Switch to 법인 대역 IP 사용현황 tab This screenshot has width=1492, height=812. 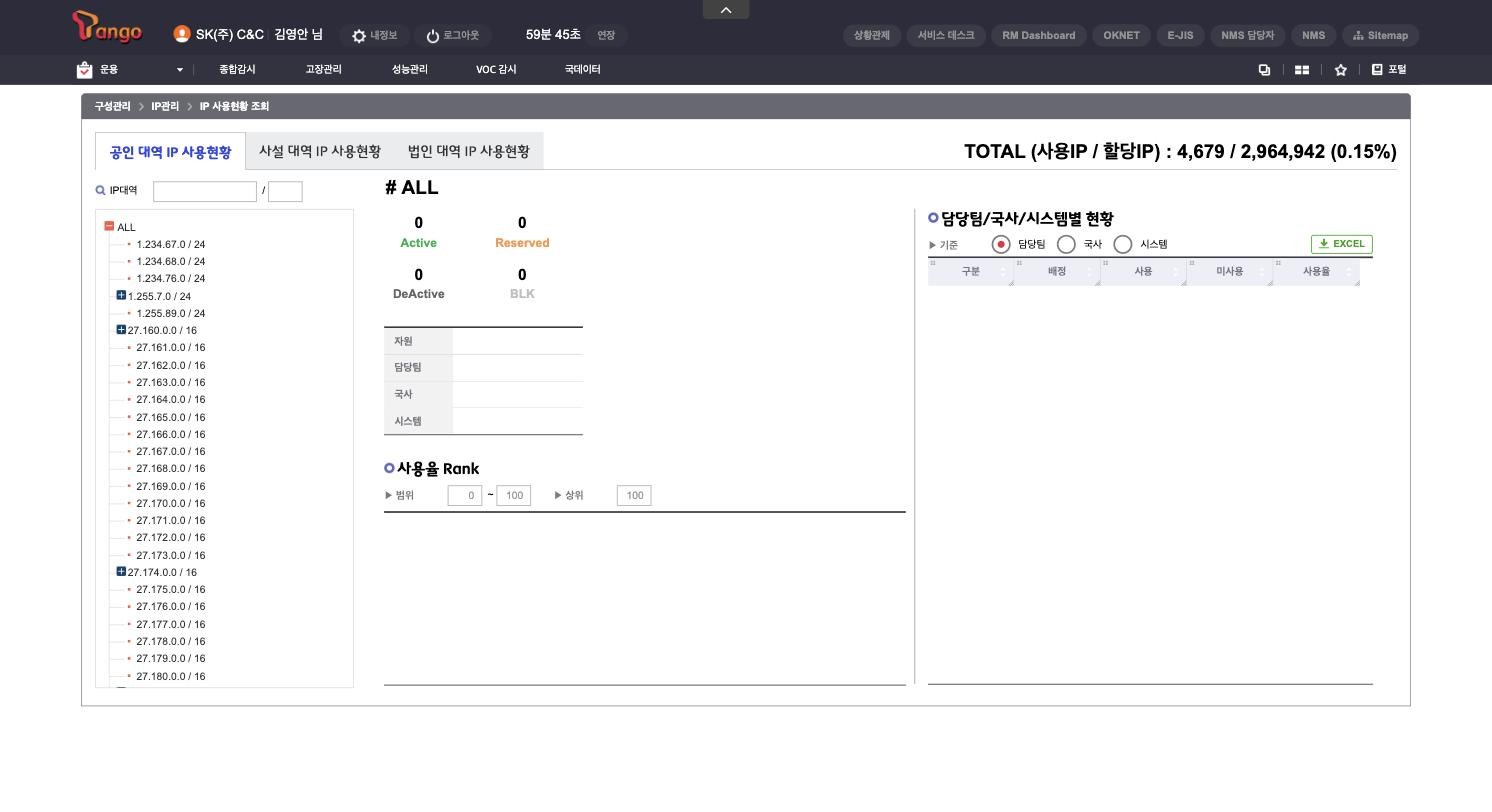tap(468, 151)
